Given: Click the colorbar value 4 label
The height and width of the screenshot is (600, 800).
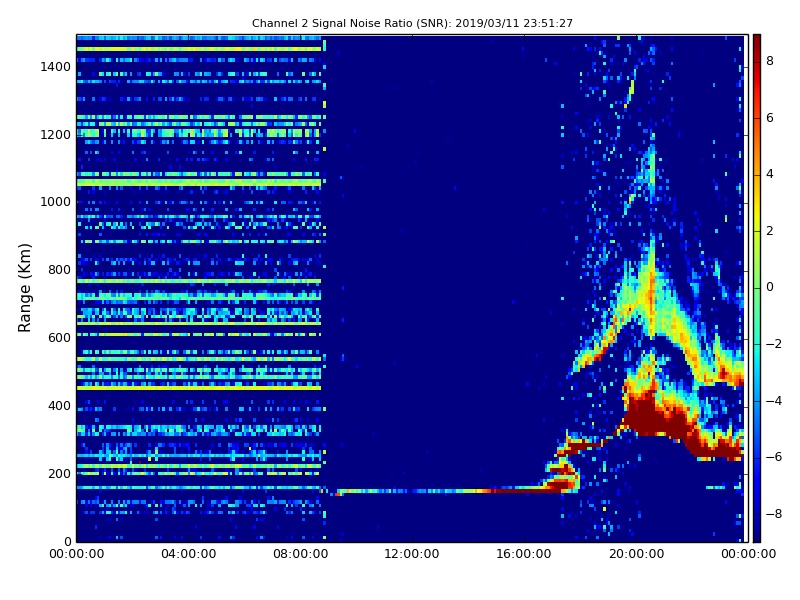Looking at the screenshot, I should [x=769, y=174].
